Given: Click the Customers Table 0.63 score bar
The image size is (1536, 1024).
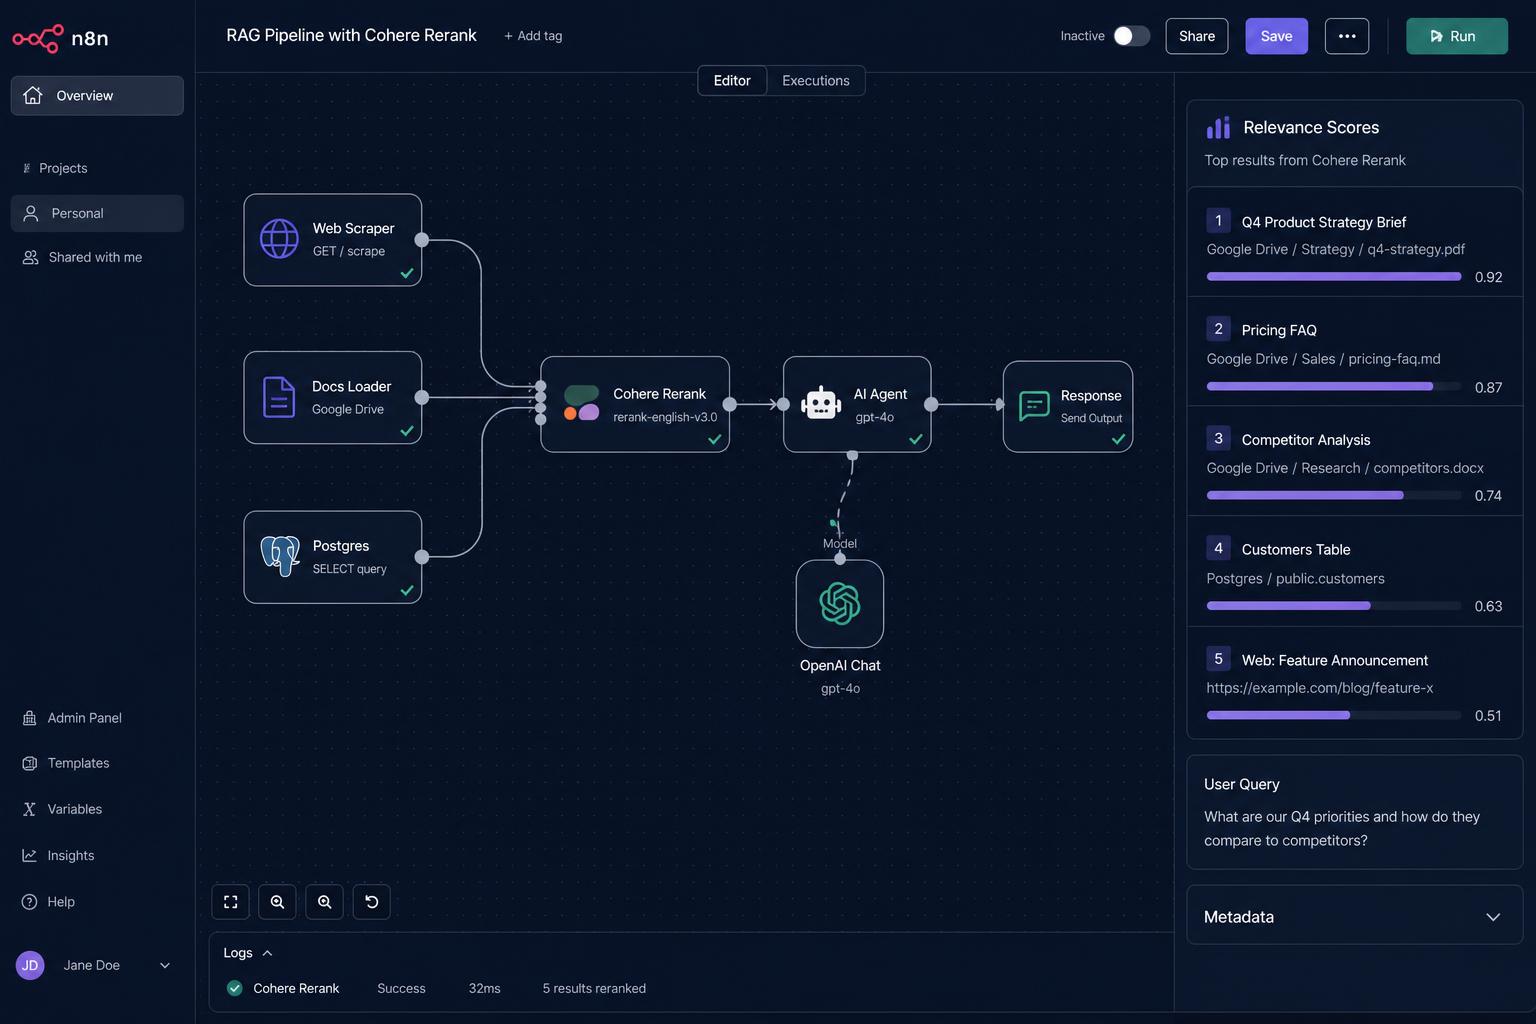Looking at the screenshot, I should click(1334, 606).
